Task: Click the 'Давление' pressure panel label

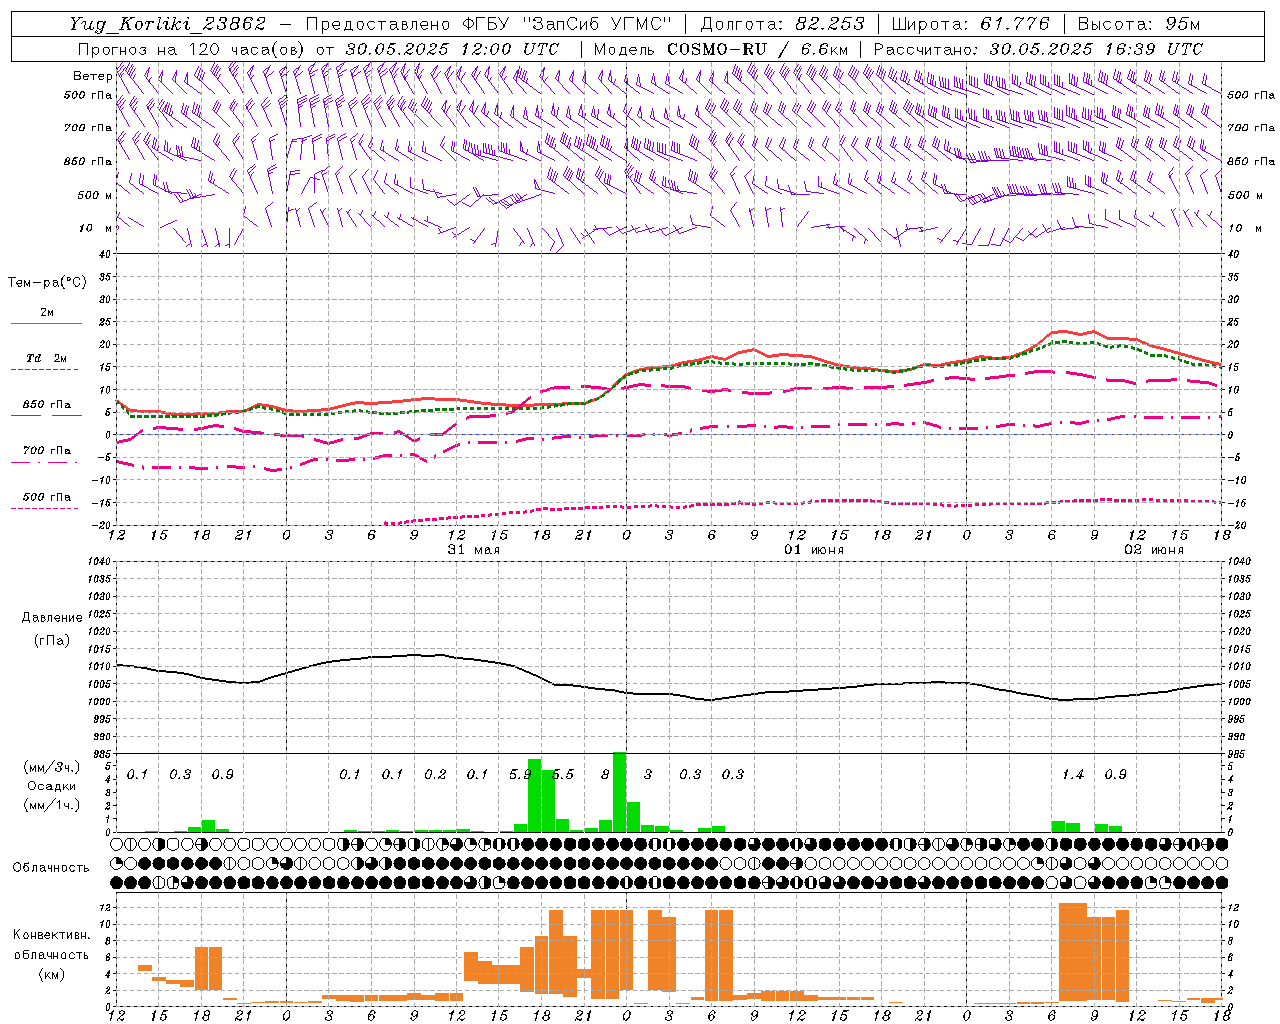Action: (52, 618)
